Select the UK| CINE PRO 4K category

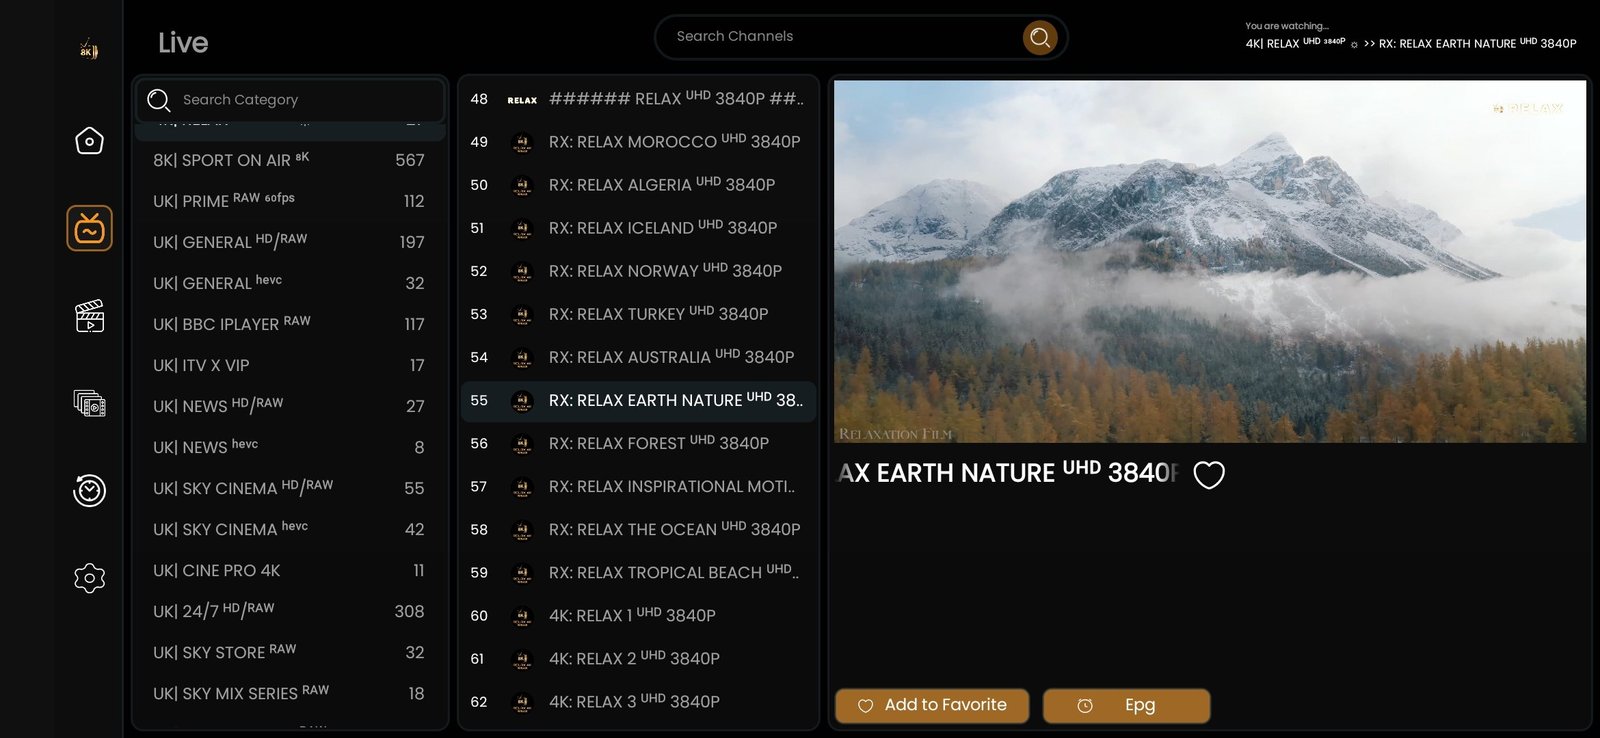tap(288, 570)
